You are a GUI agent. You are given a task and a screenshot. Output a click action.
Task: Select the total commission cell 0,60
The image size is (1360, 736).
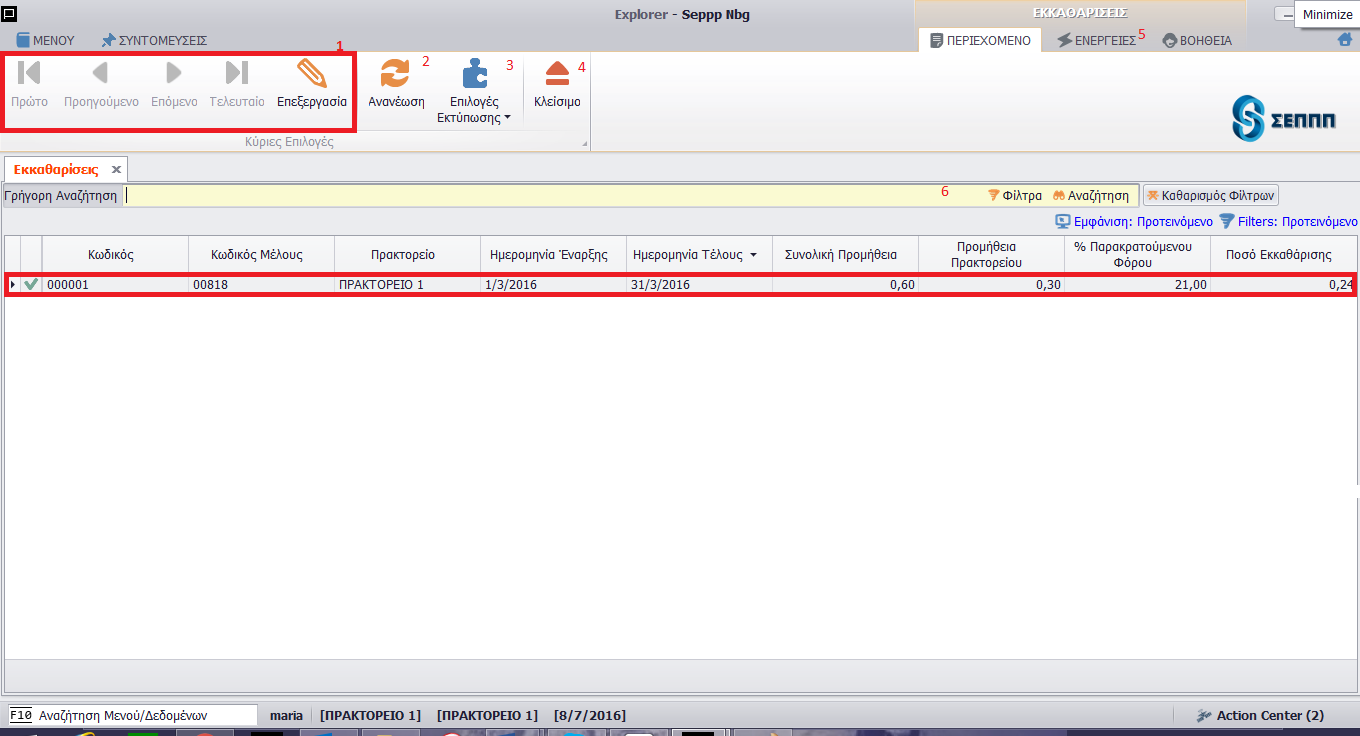(846, 285)
